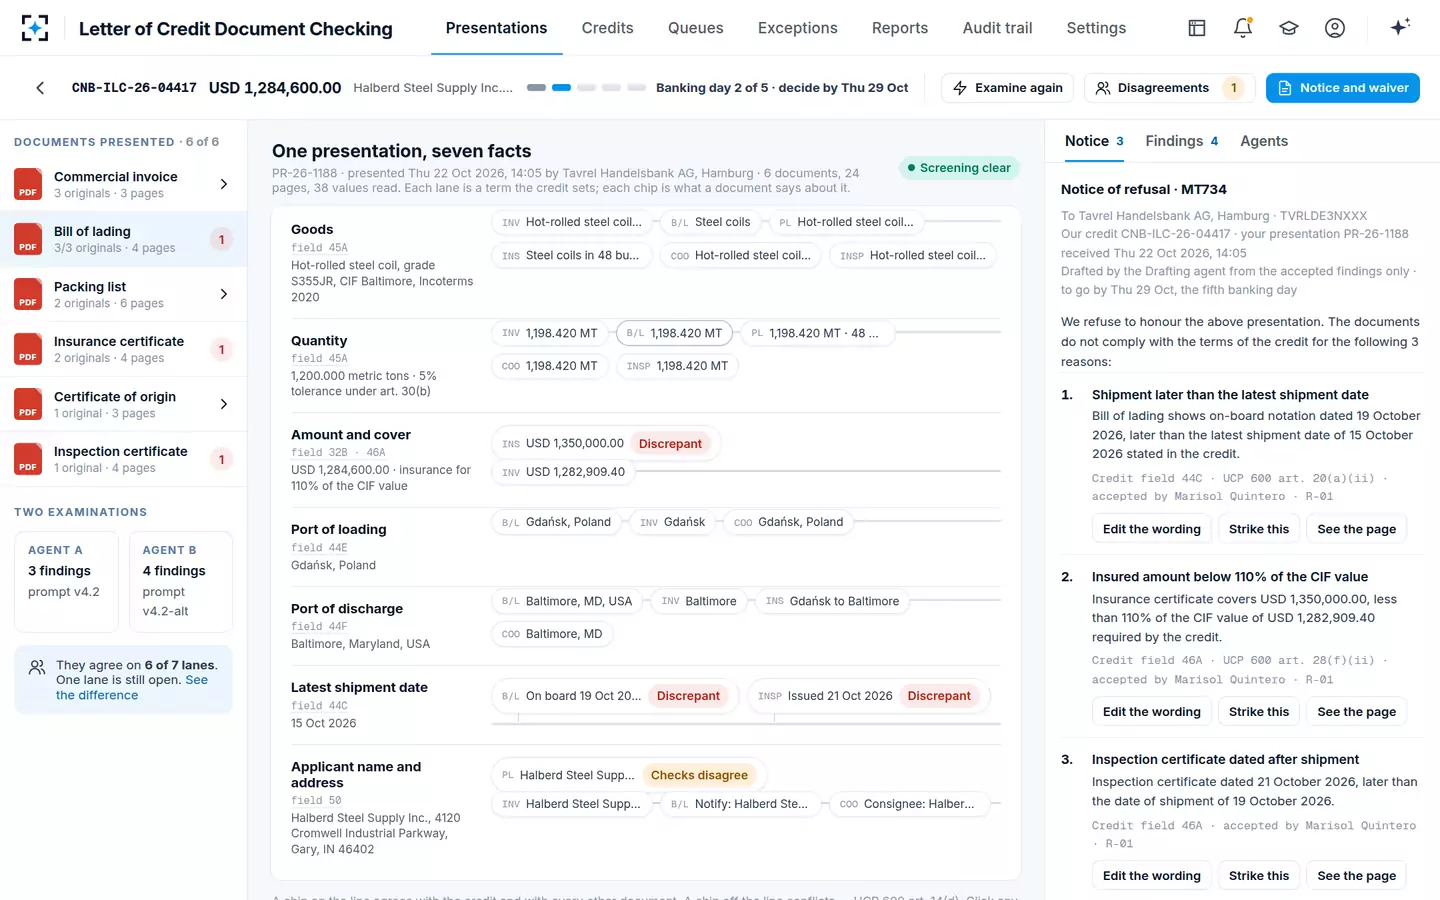
Task: Open the Audit trail tab
Action: click(x=997, y=28)
